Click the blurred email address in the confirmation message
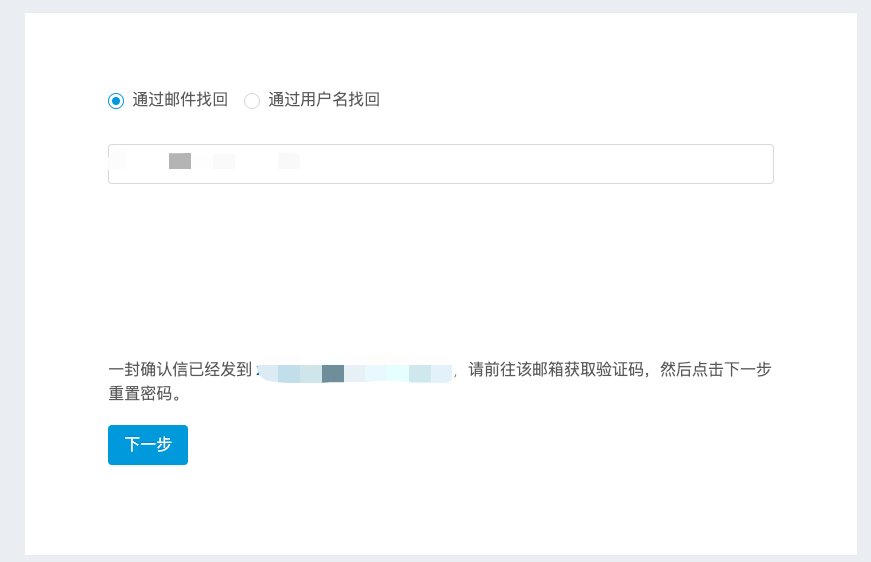Image resolution: width=871 pixels, height=562 pixels. coord(355,373)
